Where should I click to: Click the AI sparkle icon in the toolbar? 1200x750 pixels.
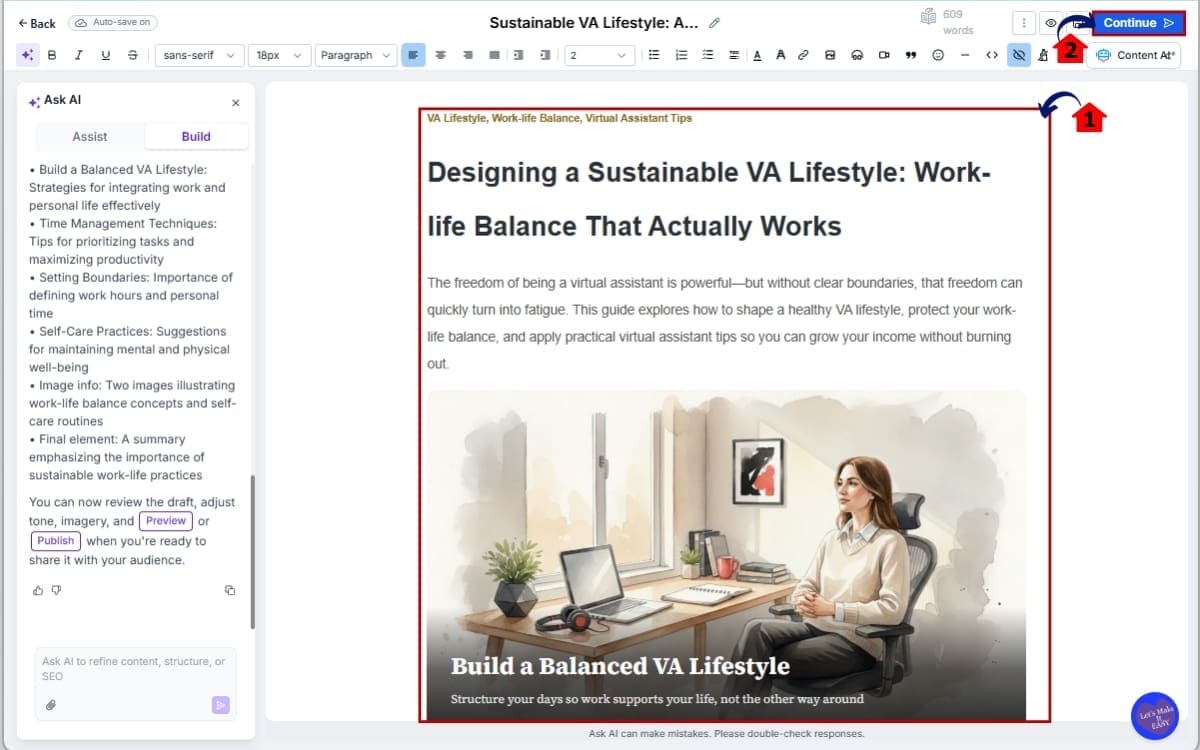pos(27,55)
